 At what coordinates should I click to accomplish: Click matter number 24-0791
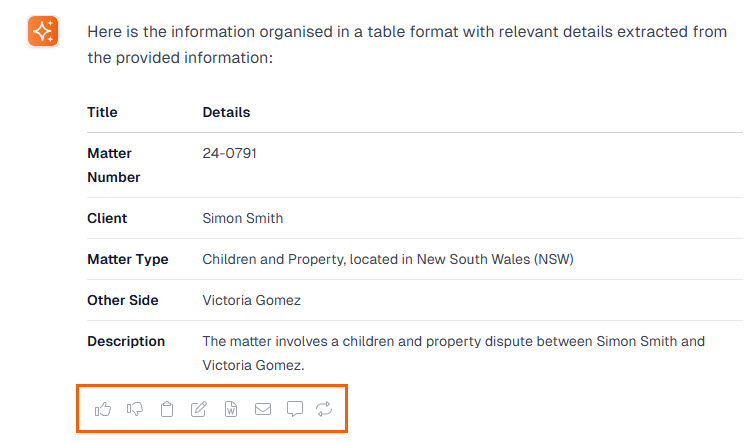pyautogui.click(x=229, y=153)
